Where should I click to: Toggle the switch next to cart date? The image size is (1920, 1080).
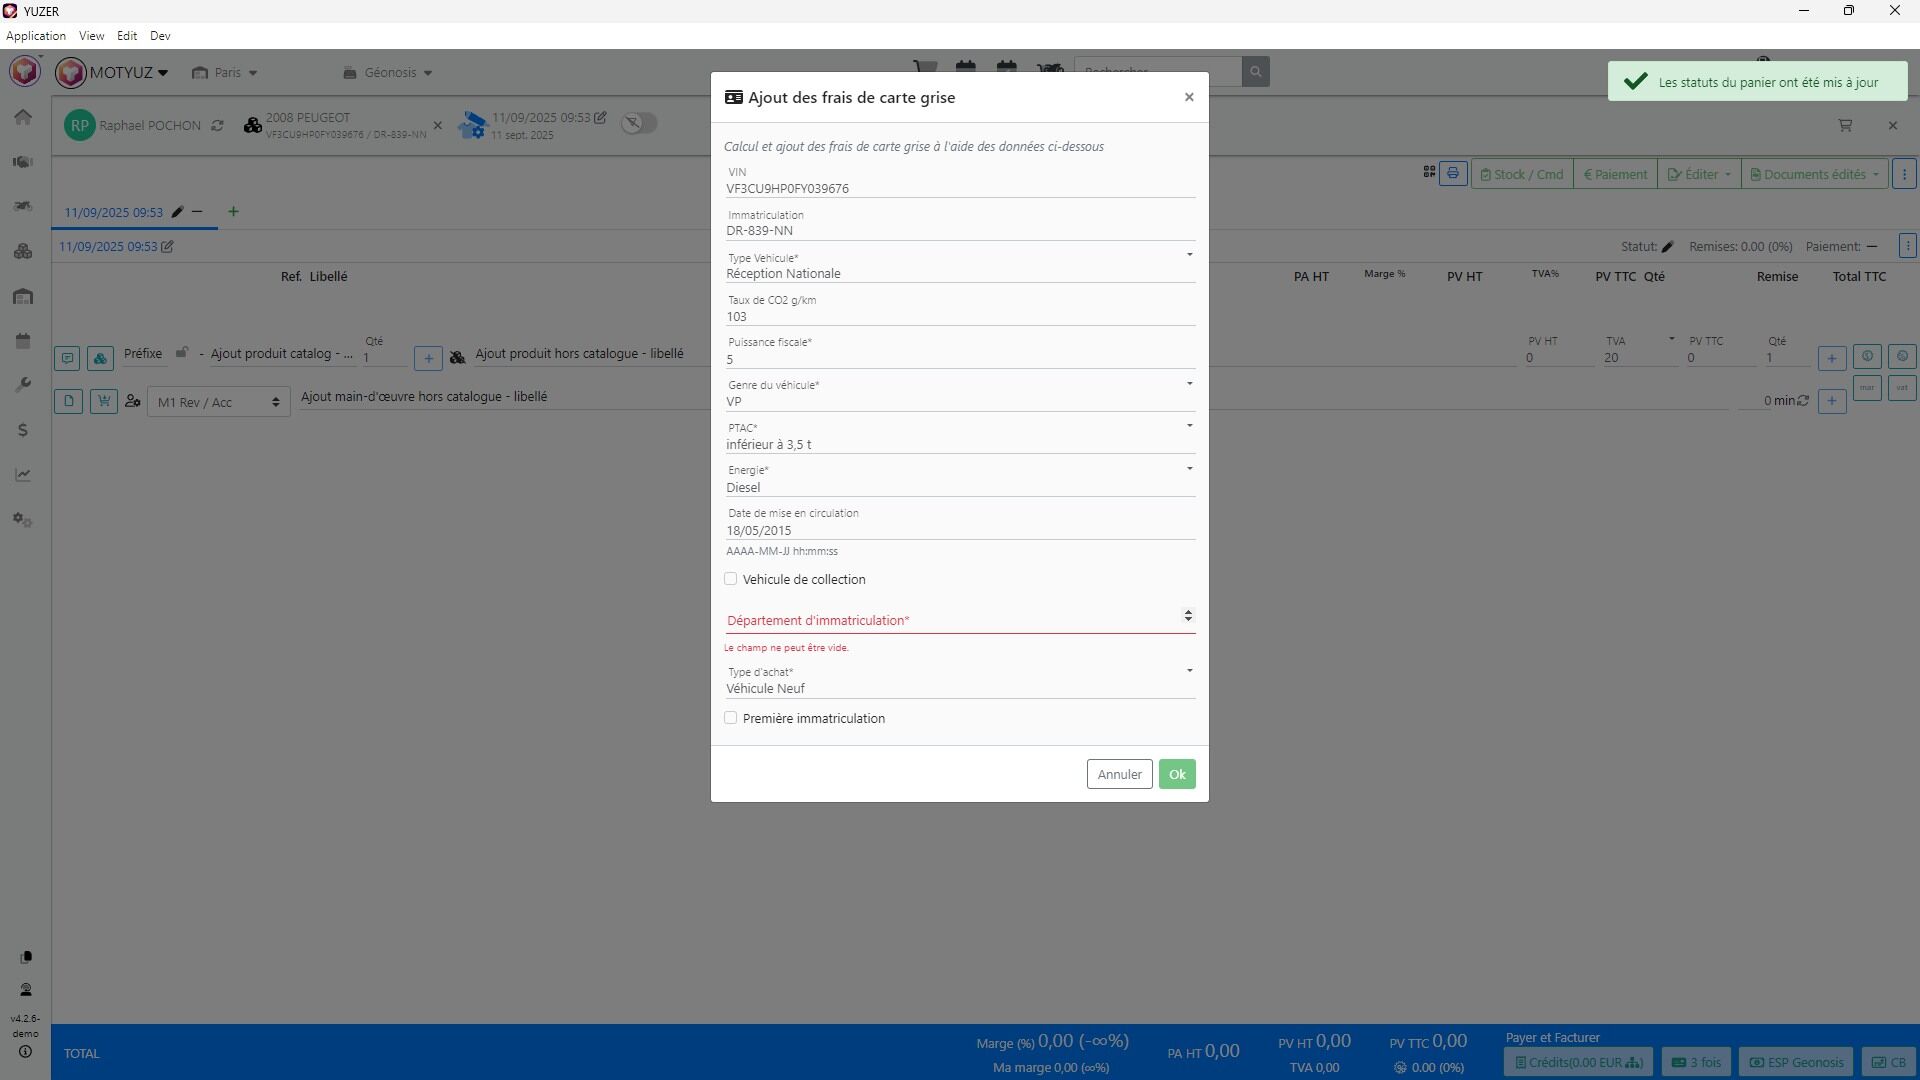coord(638,124)
